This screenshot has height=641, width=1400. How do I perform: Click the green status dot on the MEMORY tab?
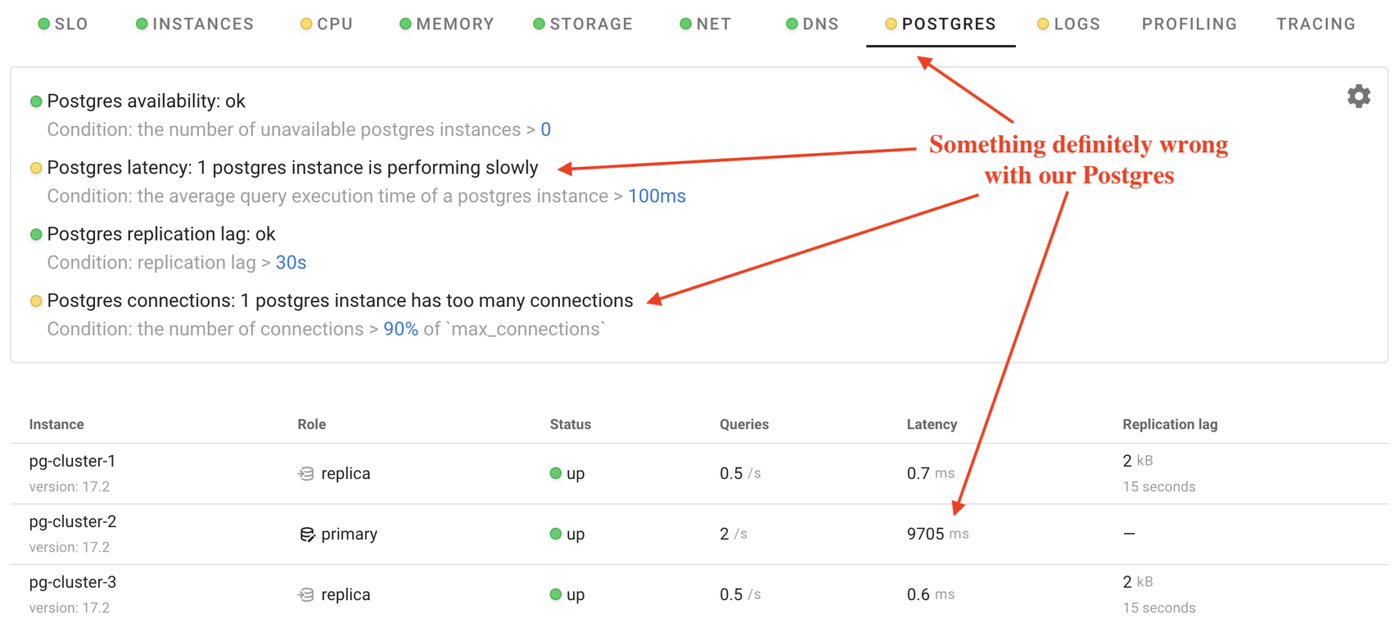tap(405, 23)
